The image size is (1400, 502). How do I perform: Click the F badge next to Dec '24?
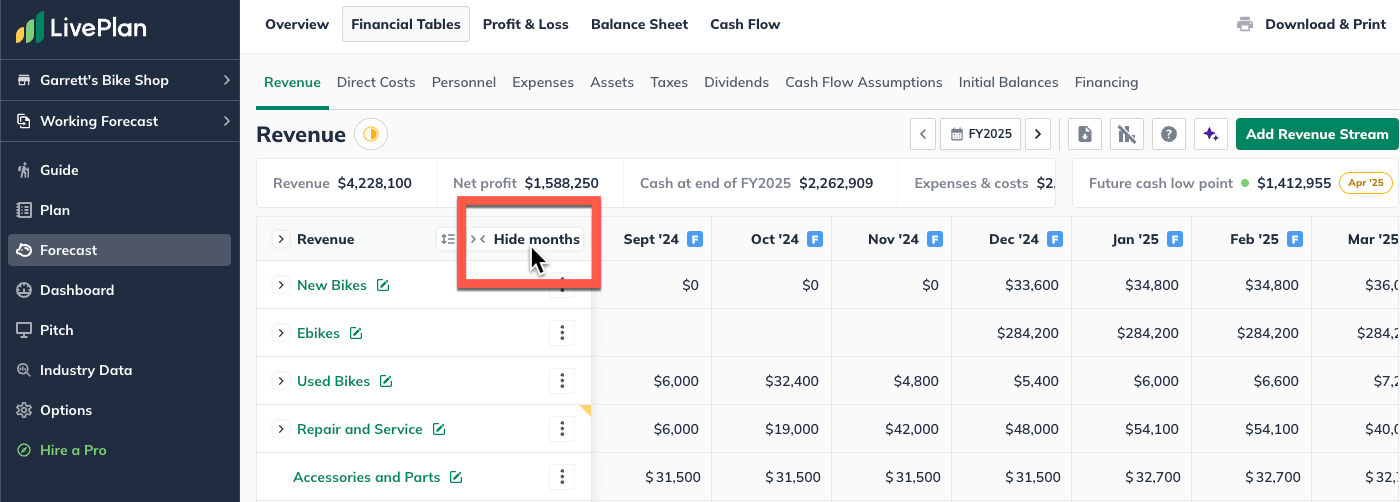tap(1055, 239)
